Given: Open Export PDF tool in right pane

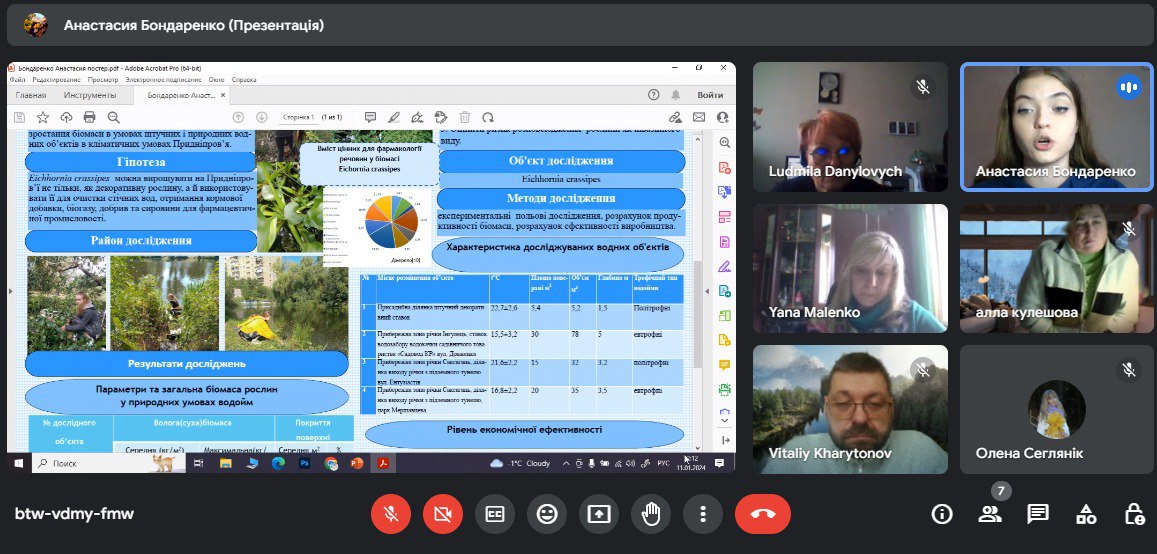Looking at the screenshot, I should pyautogui.click(x=725, y=192).
